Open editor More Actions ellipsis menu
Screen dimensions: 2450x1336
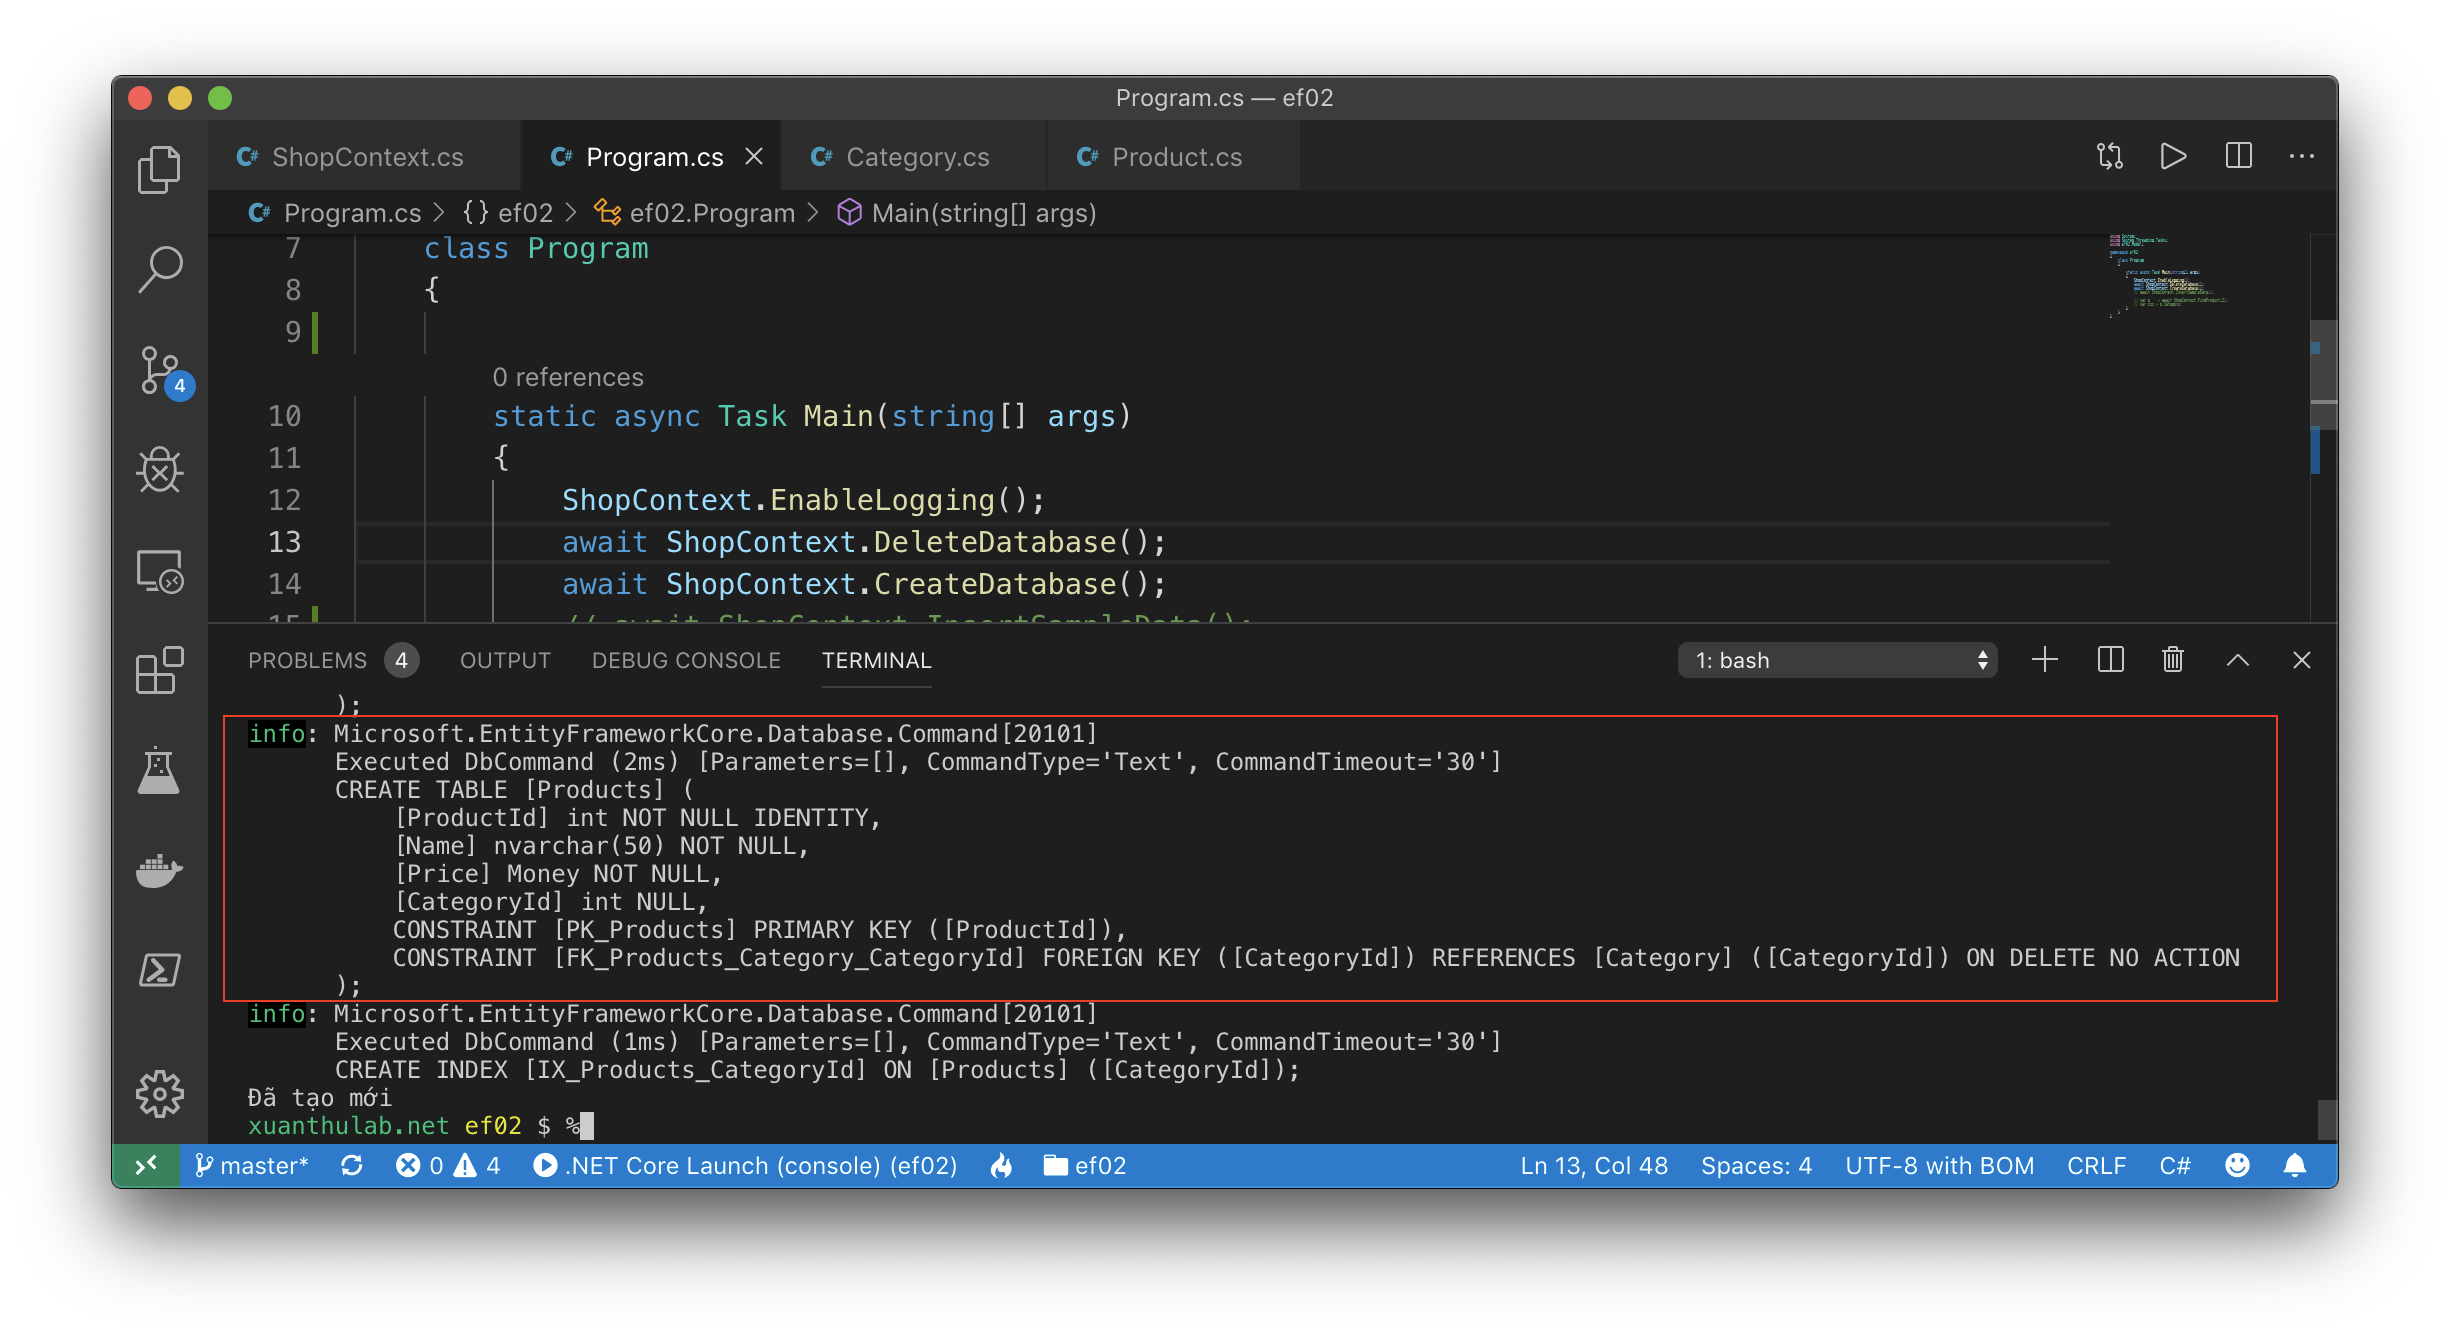click(x=2302, y=157)
